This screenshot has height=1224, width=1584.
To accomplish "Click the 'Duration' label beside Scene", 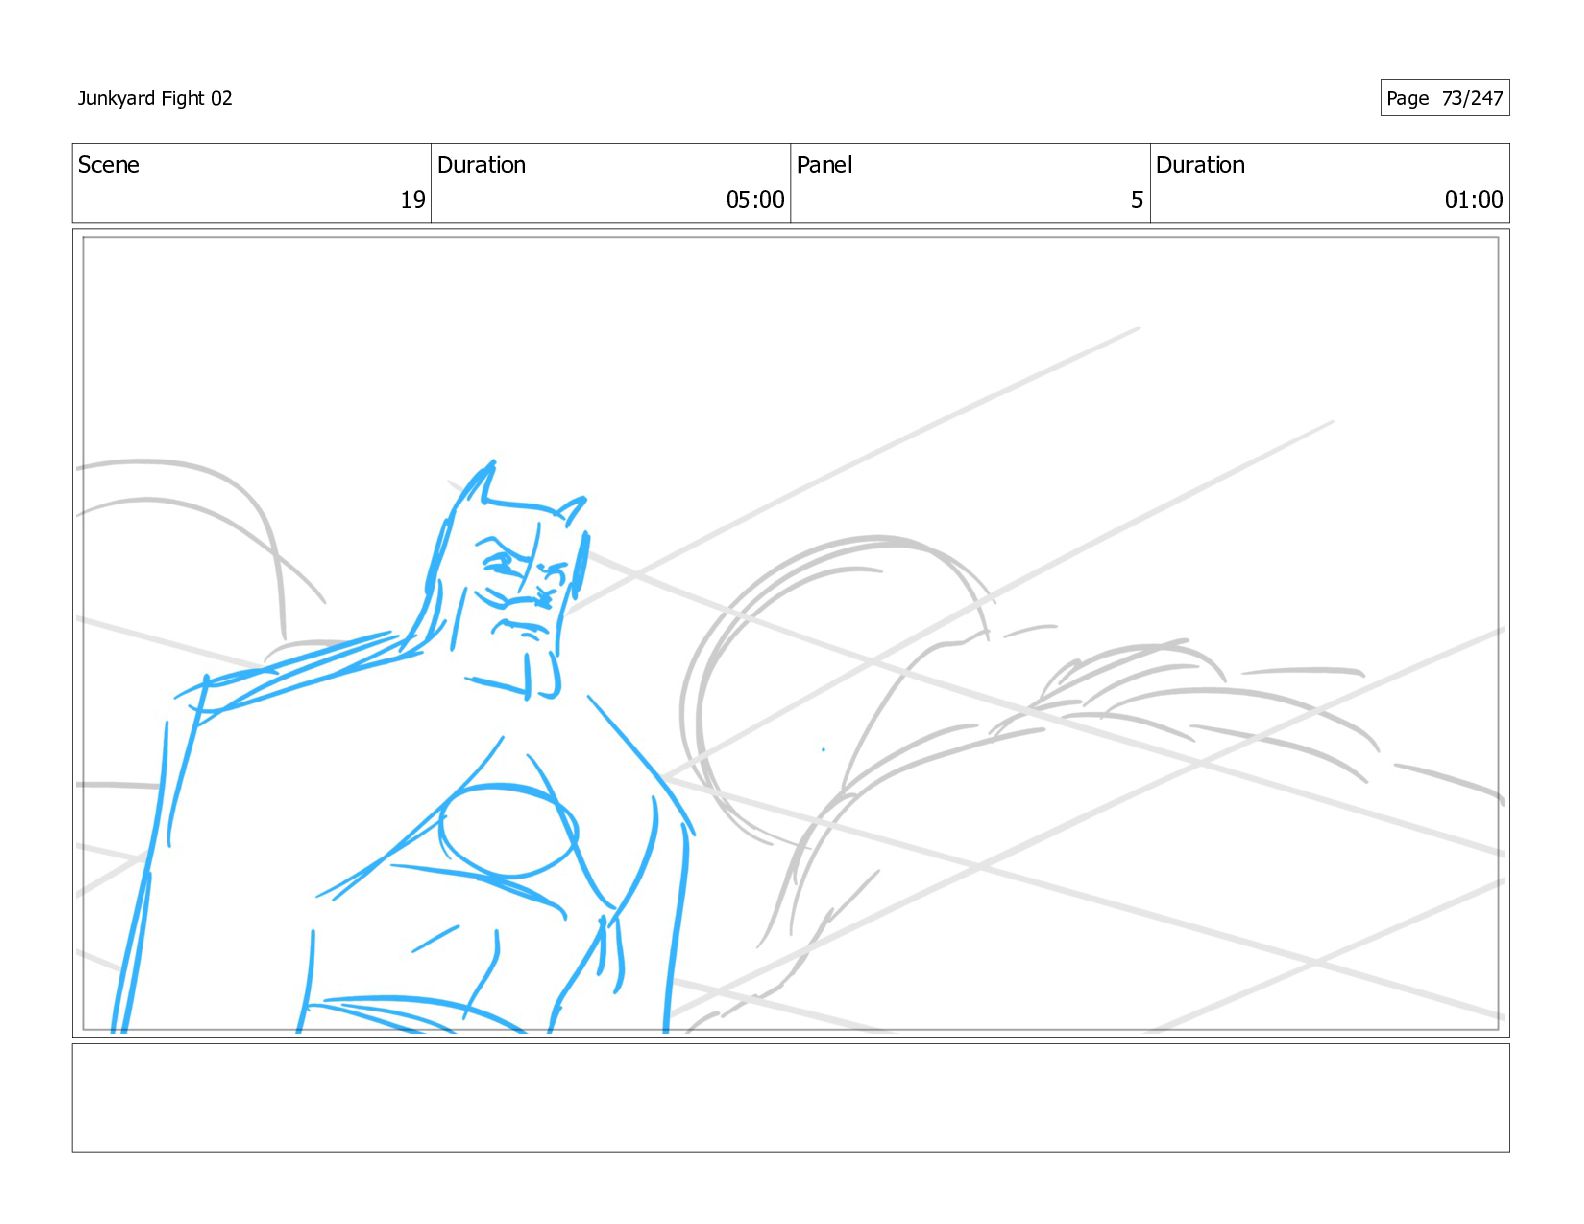I will point(481,165).
